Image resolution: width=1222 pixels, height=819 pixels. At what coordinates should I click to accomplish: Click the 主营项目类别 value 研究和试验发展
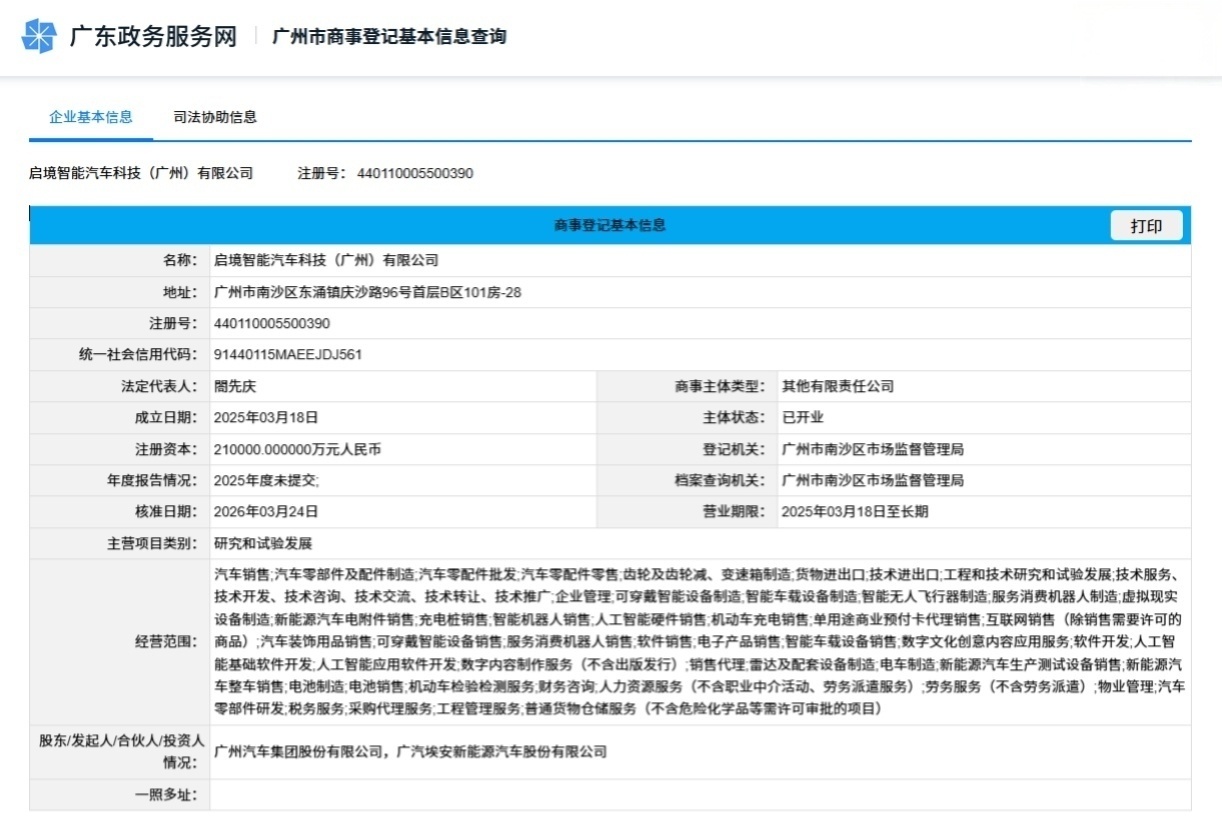point(263,543)
